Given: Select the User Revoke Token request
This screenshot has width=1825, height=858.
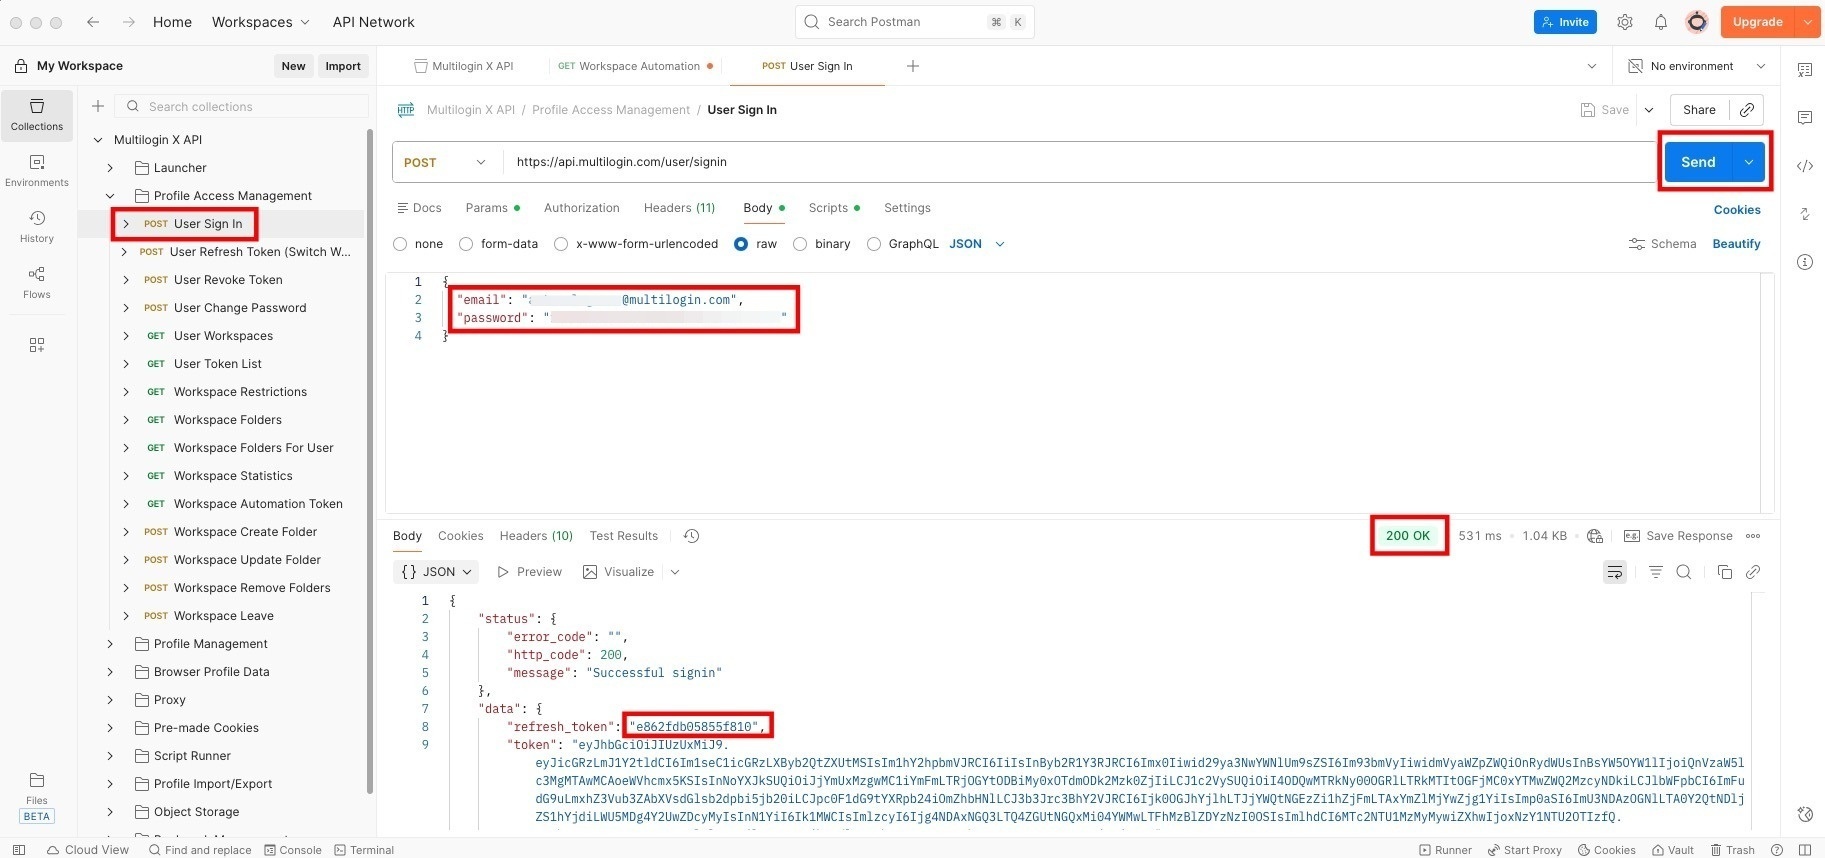Looking at the screenshot, I should click(x=228, y=280).
